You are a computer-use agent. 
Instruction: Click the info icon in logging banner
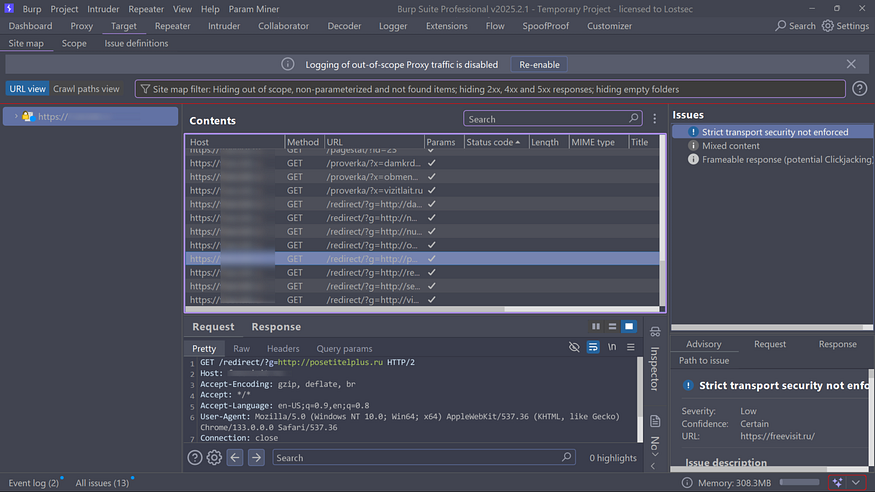(287, 64)
